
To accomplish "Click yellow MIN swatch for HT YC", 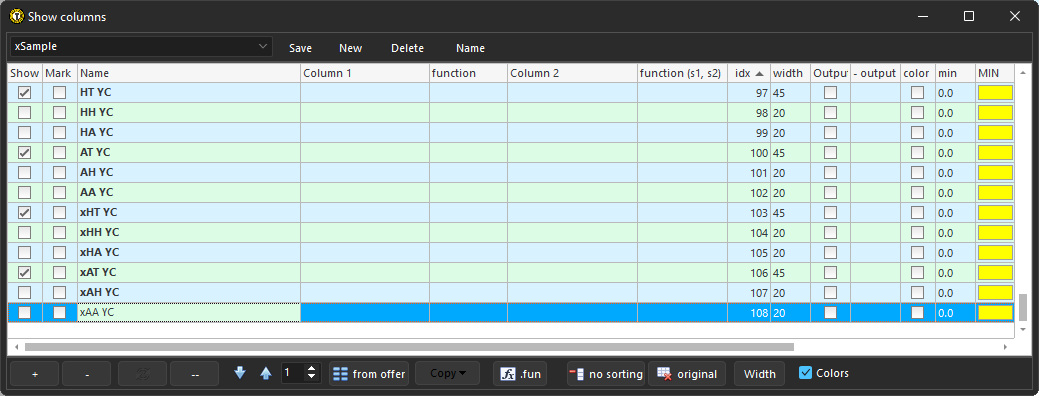I will [x=995, y=93].
